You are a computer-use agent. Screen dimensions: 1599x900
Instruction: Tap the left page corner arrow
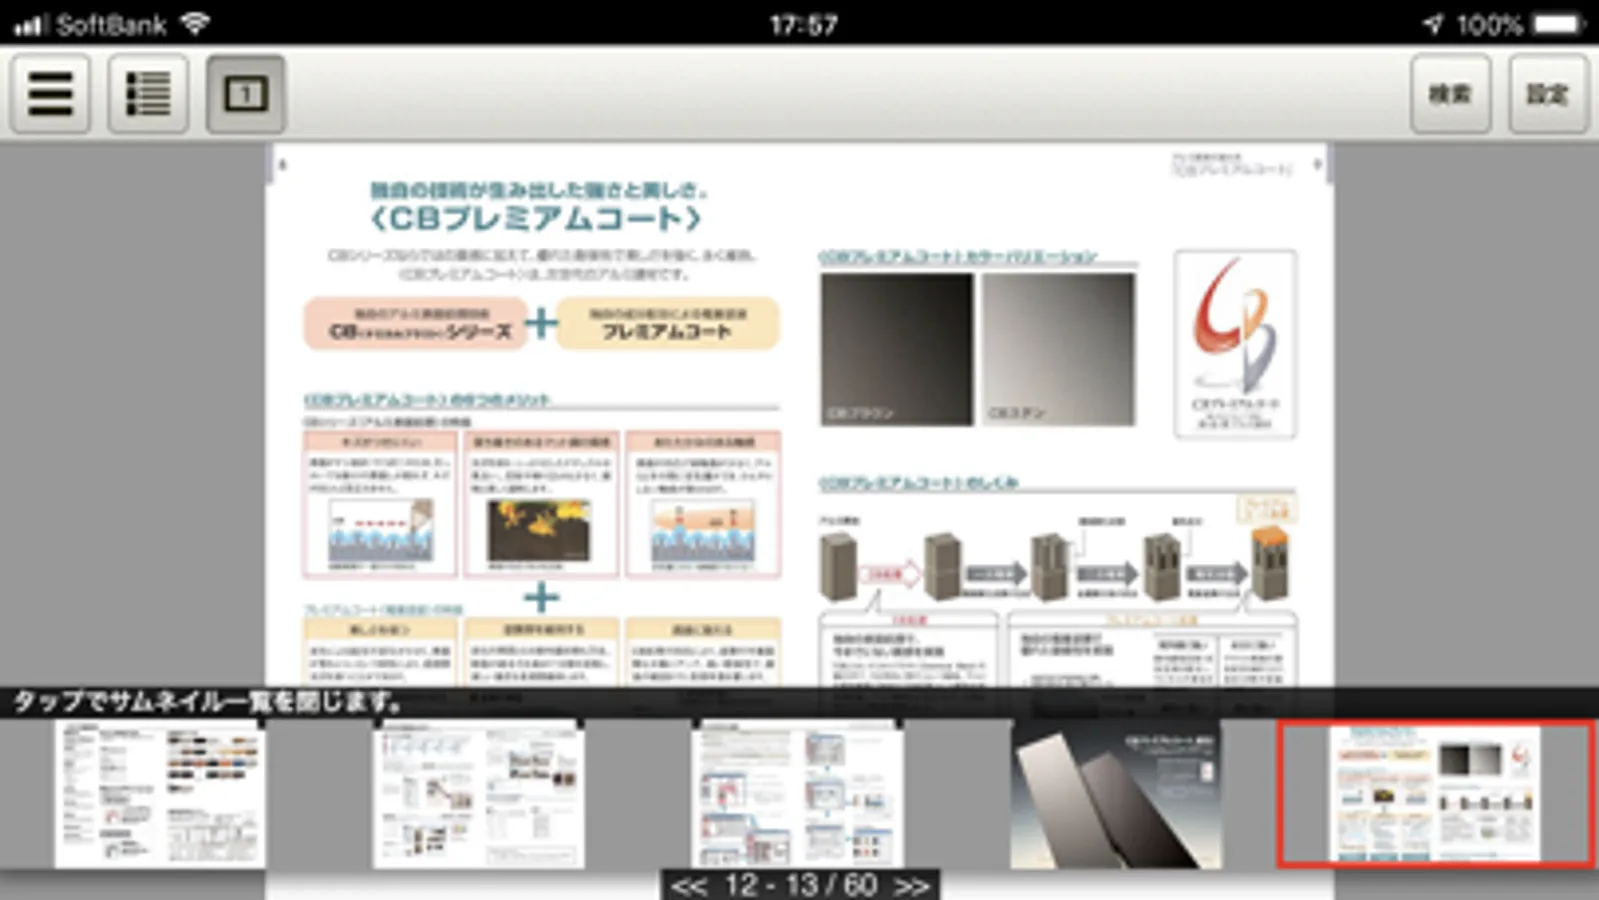pyautogui.click(x=282, y=164)
